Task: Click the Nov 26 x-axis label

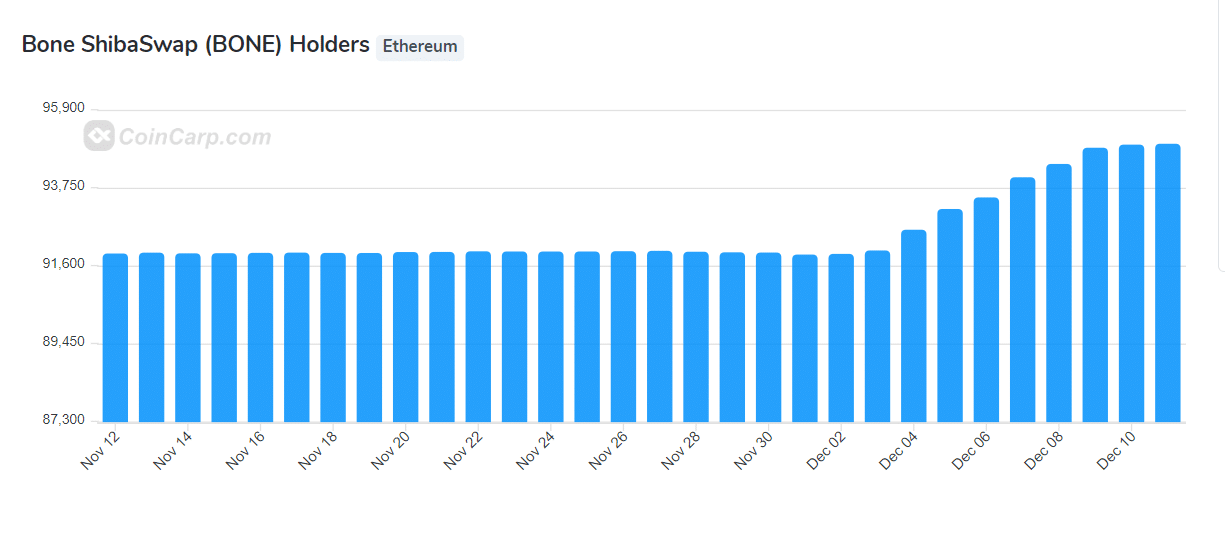Action: 607,450
